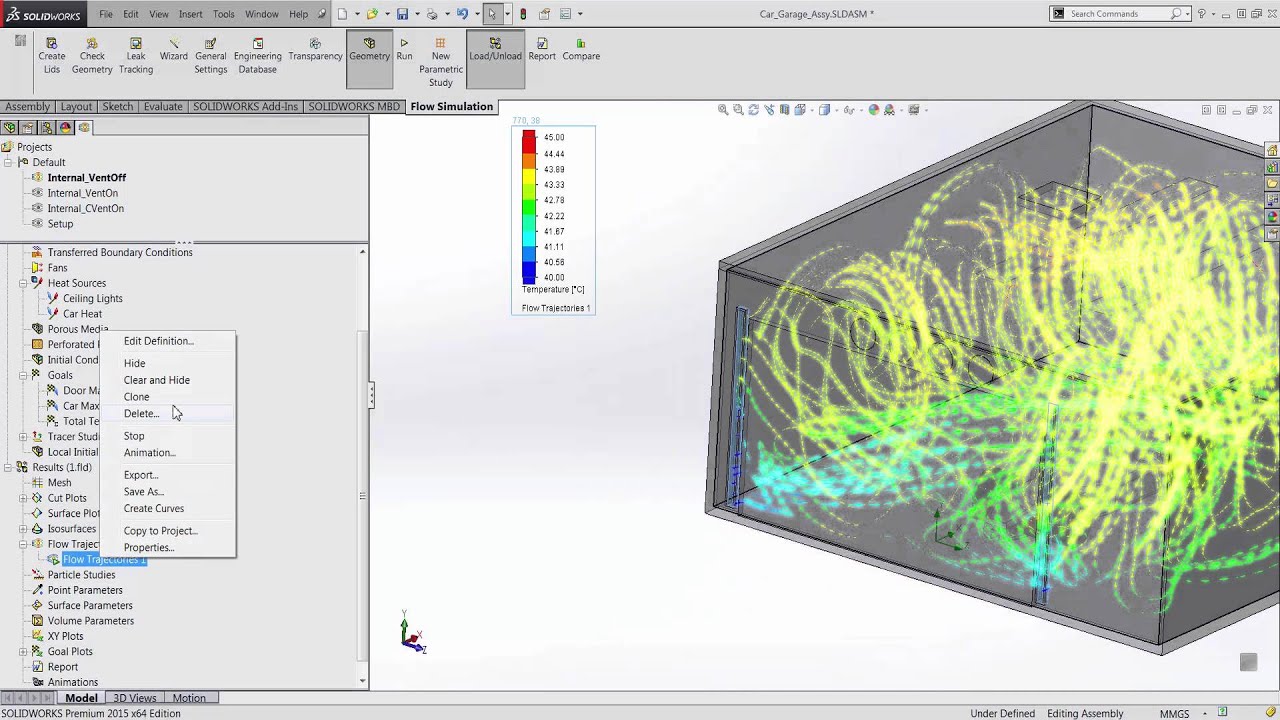Screen dimensions: 1280x720
Task: Select Properties in the context menu
Action: [149, 548]
